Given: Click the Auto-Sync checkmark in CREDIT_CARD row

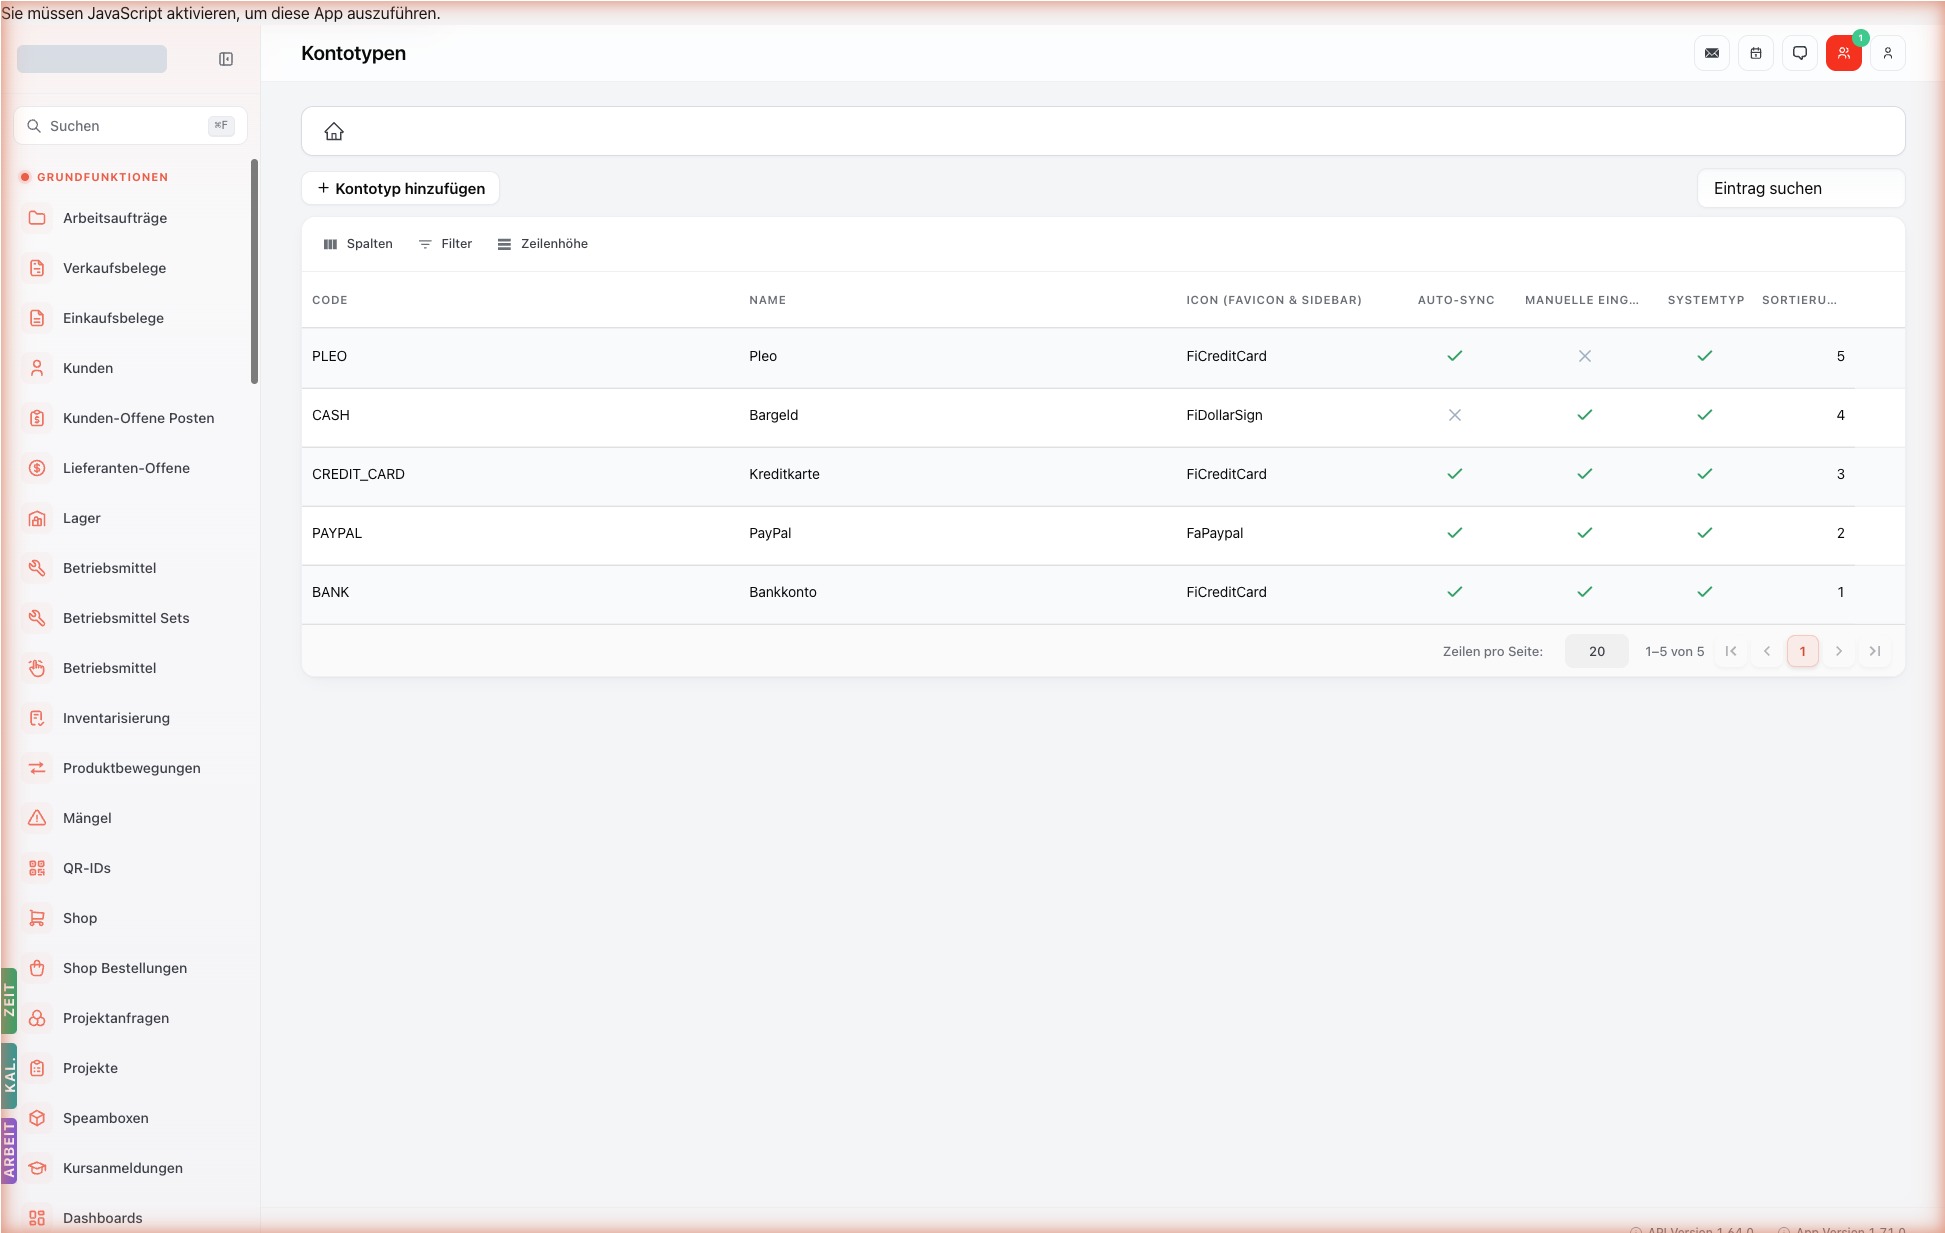Looking at the screenshot, I should (x=1455, y=474).
